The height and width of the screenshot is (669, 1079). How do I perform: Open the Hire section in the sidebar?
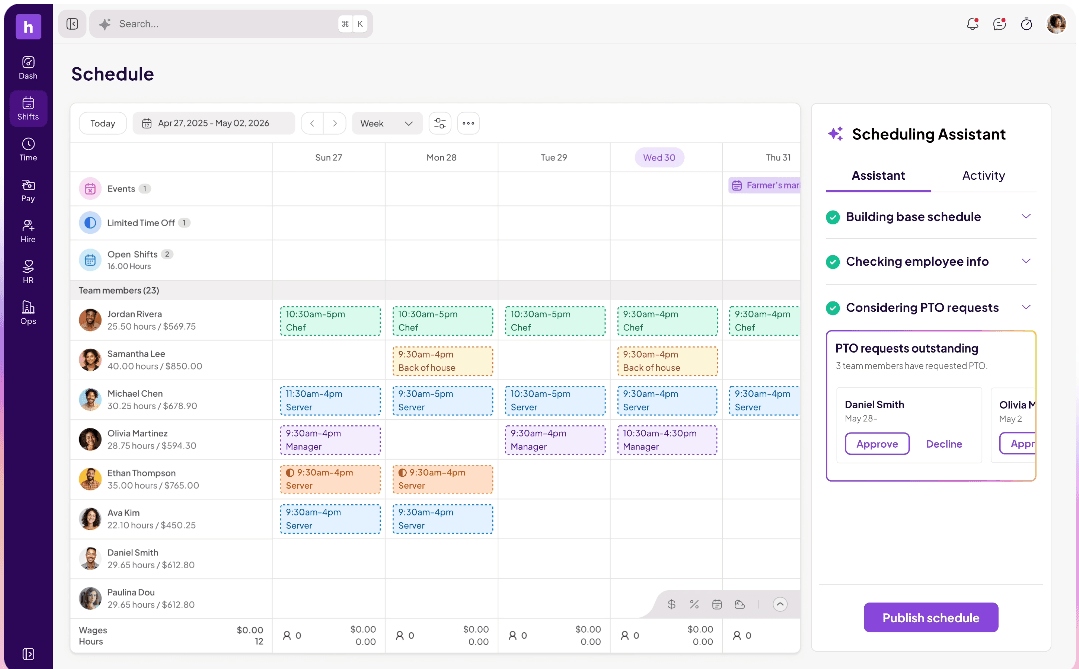click(28, 231)
